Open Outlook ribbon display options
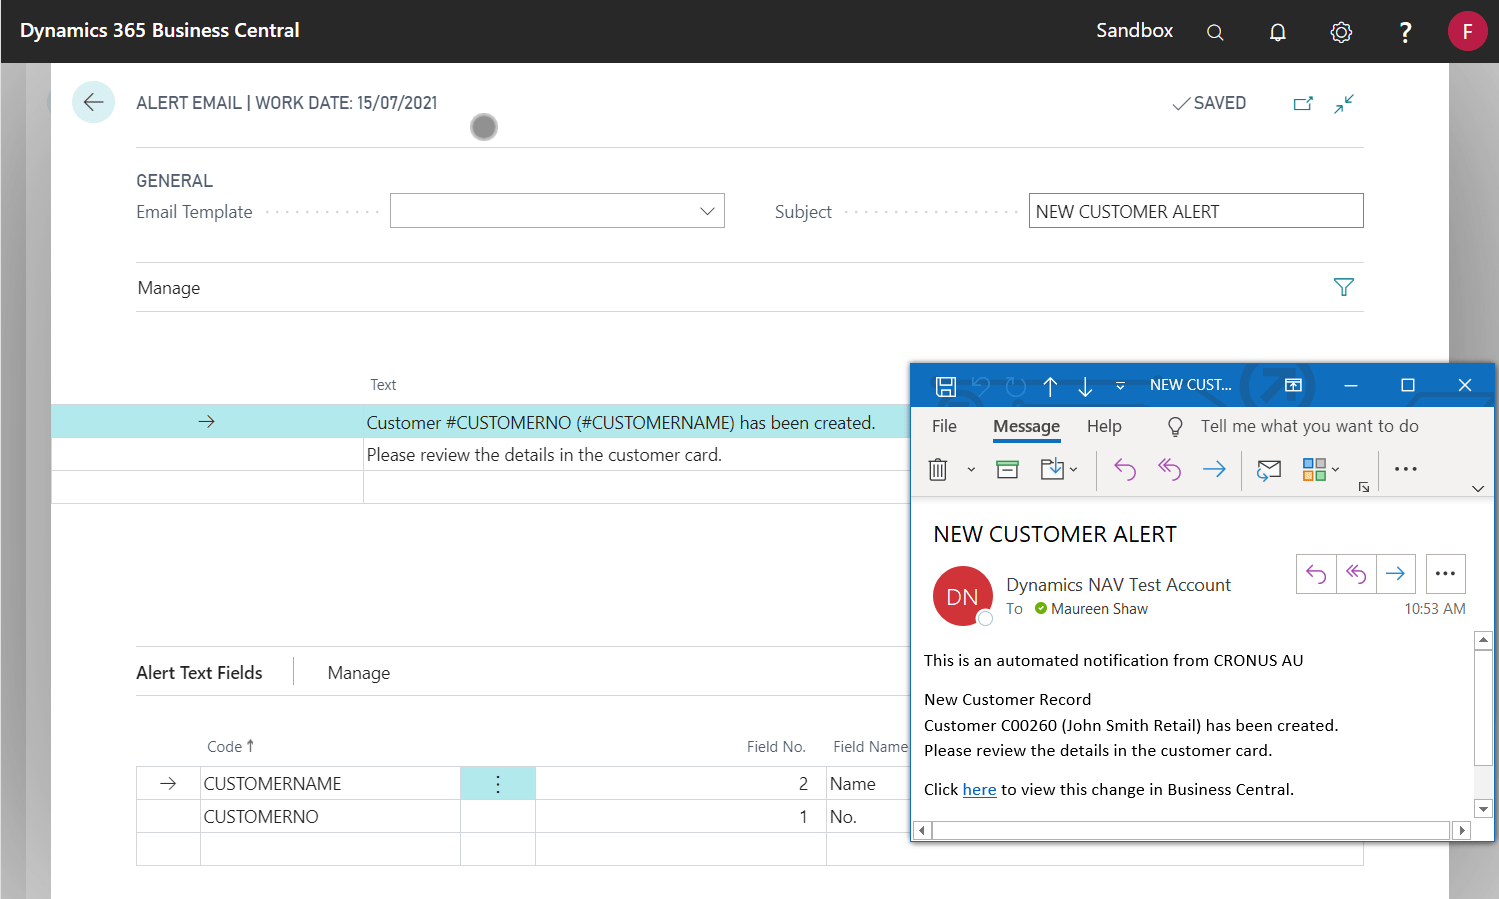Viewport: 1499px width, 899px height. tap(1293, 385)
